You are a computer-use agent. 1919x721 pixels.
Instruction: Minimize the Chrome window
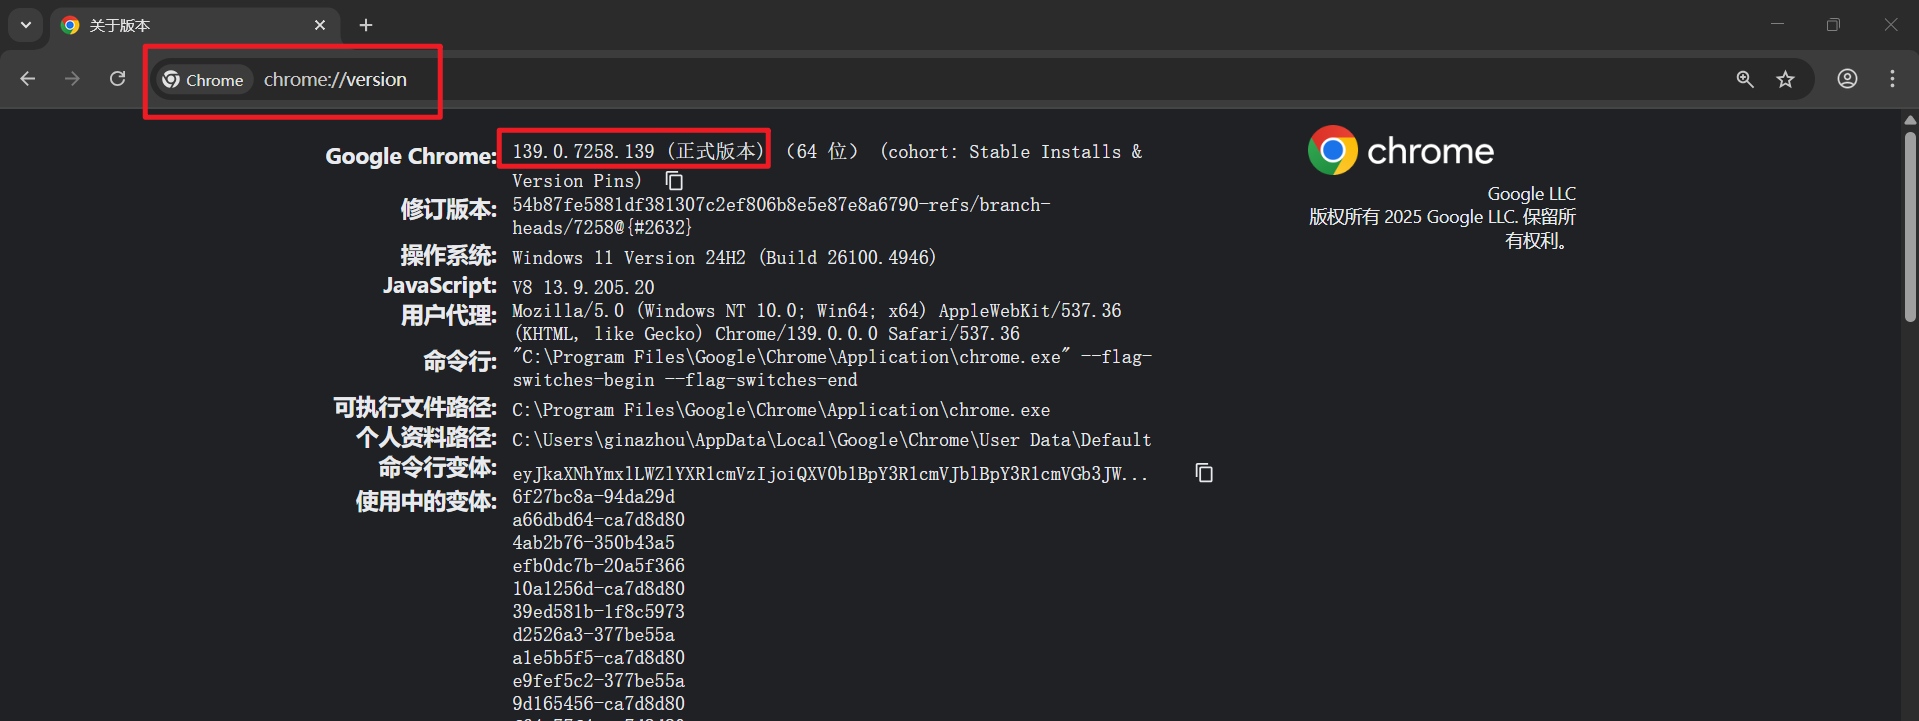click(x=1777, y=24)
